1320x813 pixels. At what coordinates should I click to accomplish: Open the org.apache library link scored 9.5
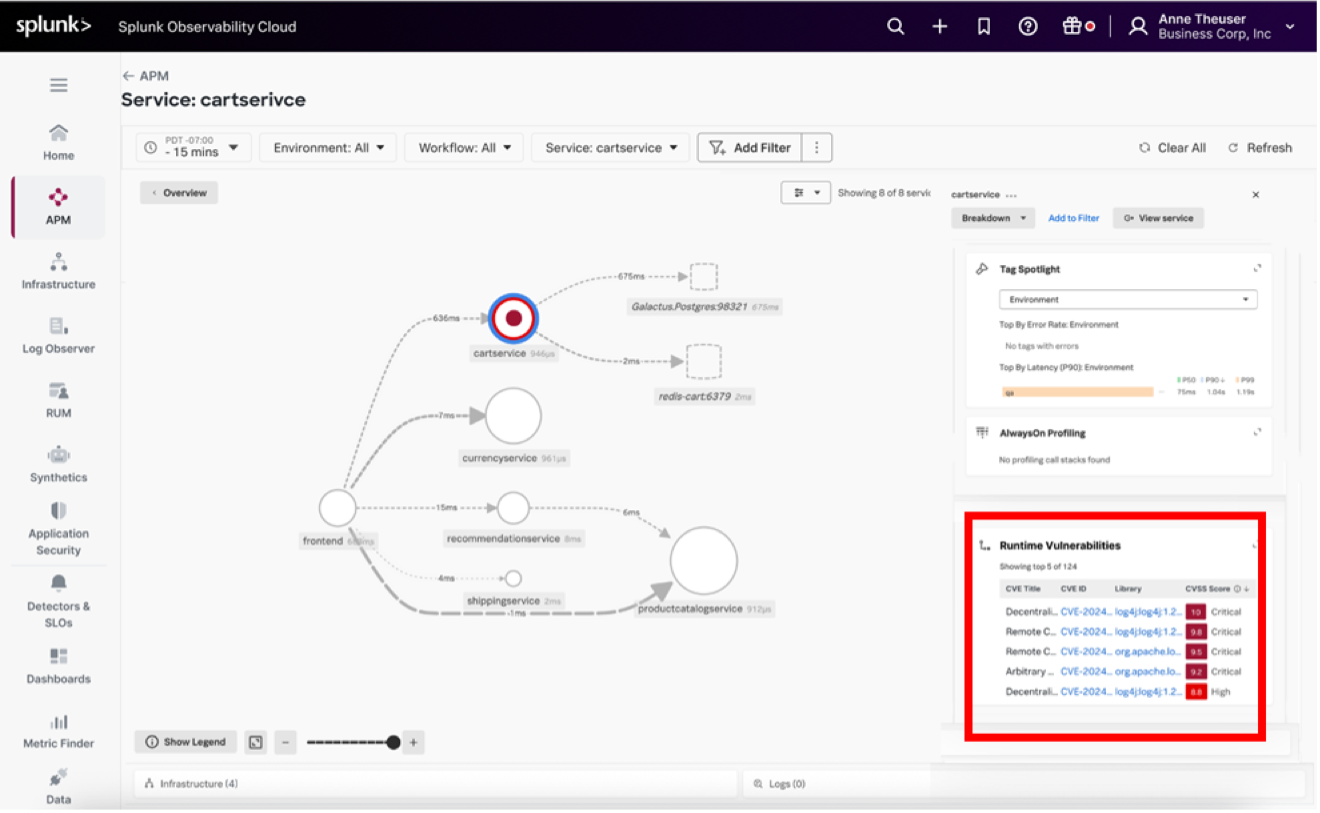coord(1148,651)
